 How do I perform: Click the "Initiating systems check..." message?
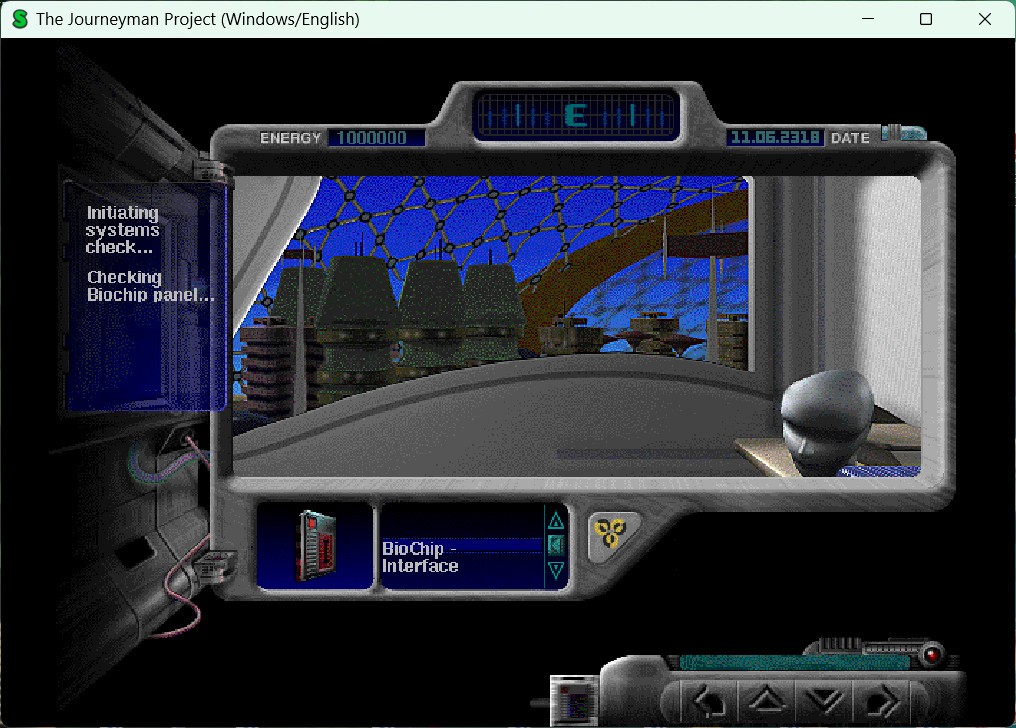(122, 230)
